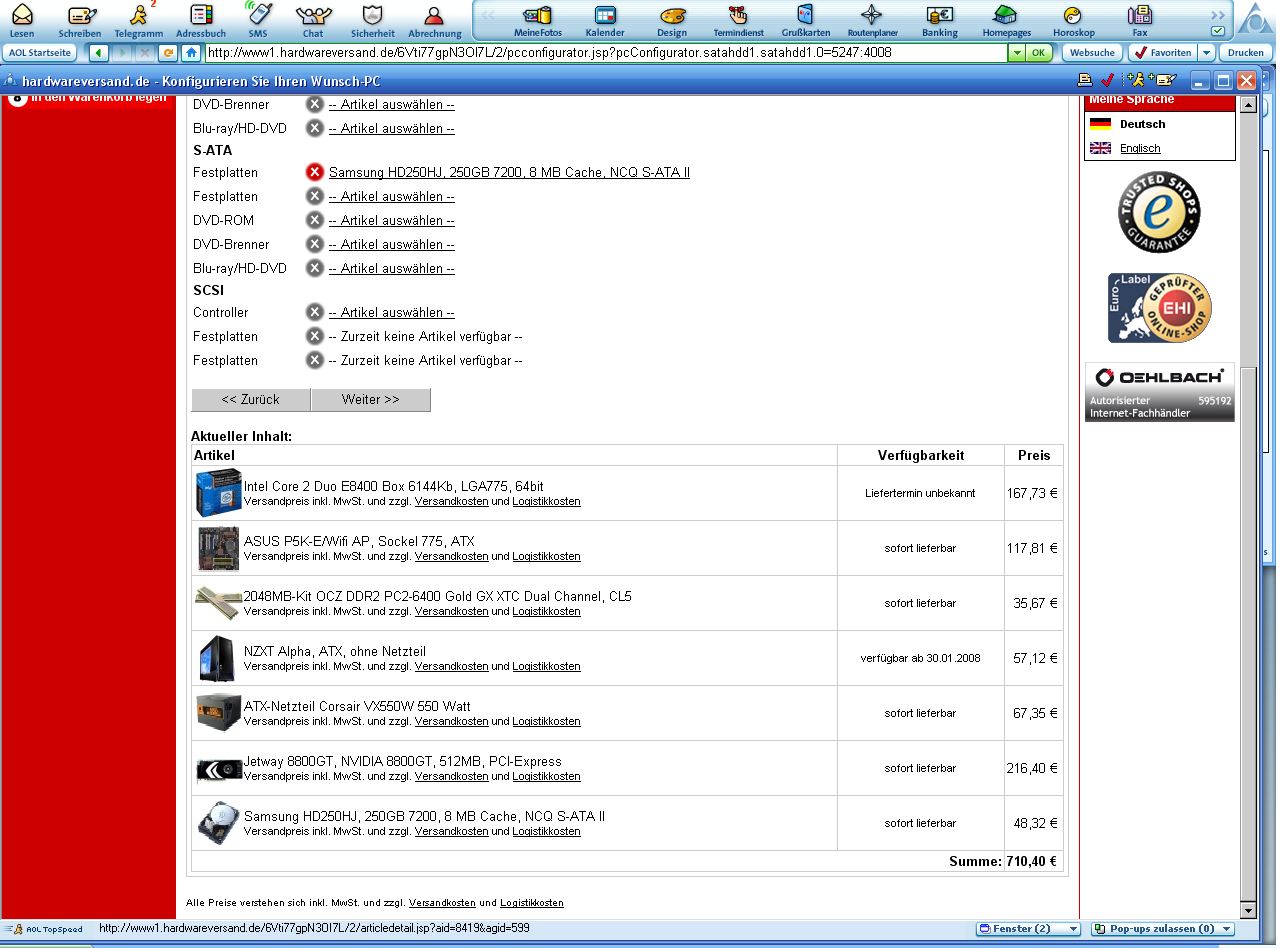The width and height of the screenshot is (1280, 948).
Task: Click the Websuche button
Action: [1091, 53]
